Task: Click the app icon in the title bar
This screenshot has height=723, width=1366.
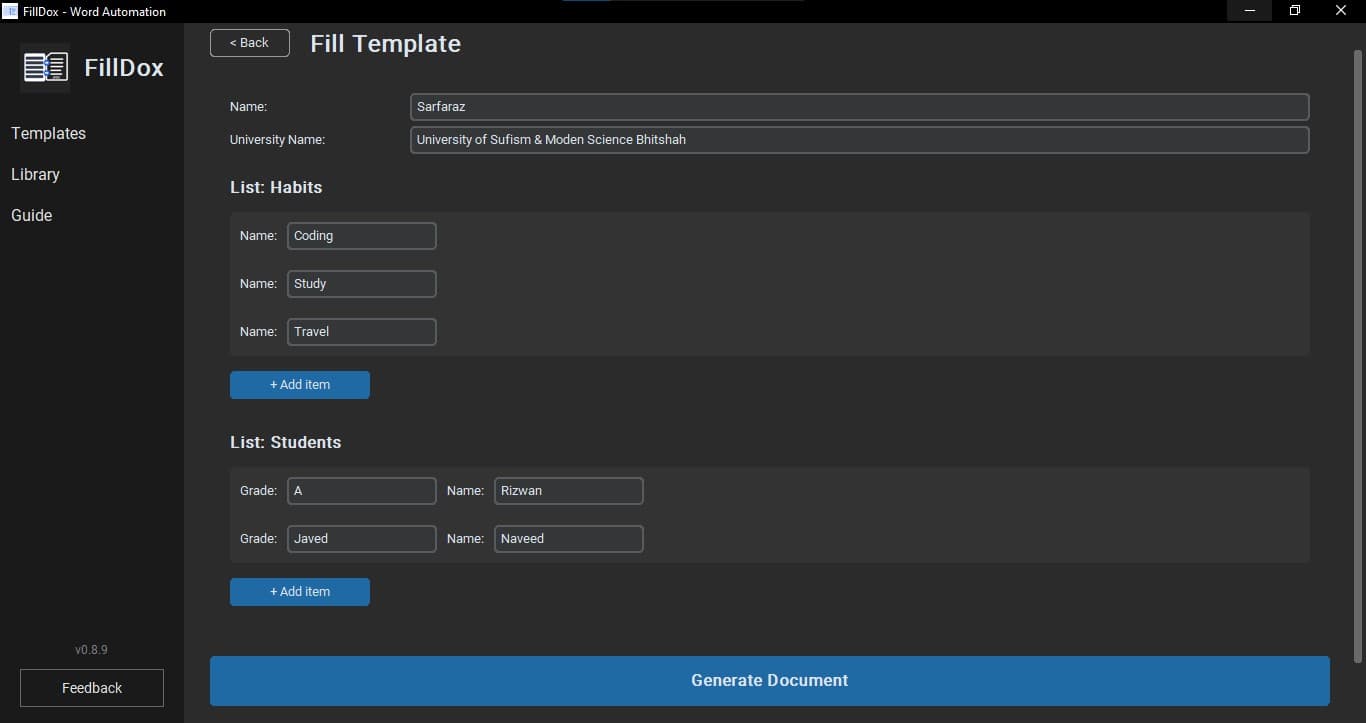Action: 10,11
